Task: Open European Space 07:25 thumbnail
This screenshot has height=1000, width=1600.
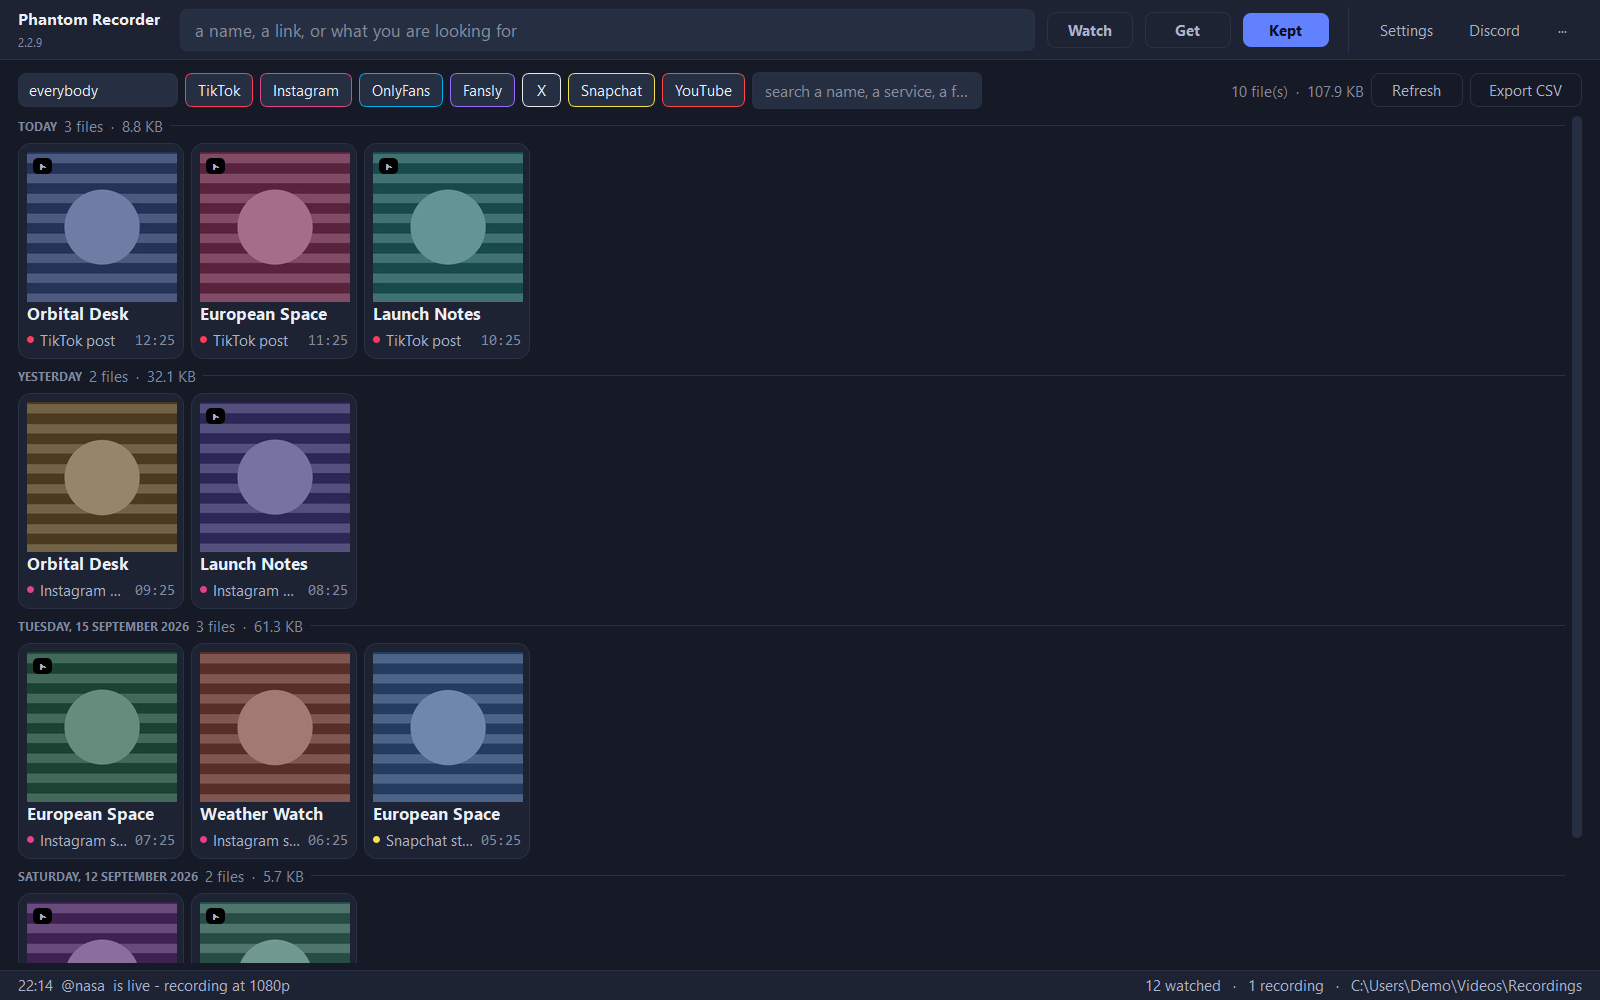Action: pyautogui.click(x=102, y=727)
